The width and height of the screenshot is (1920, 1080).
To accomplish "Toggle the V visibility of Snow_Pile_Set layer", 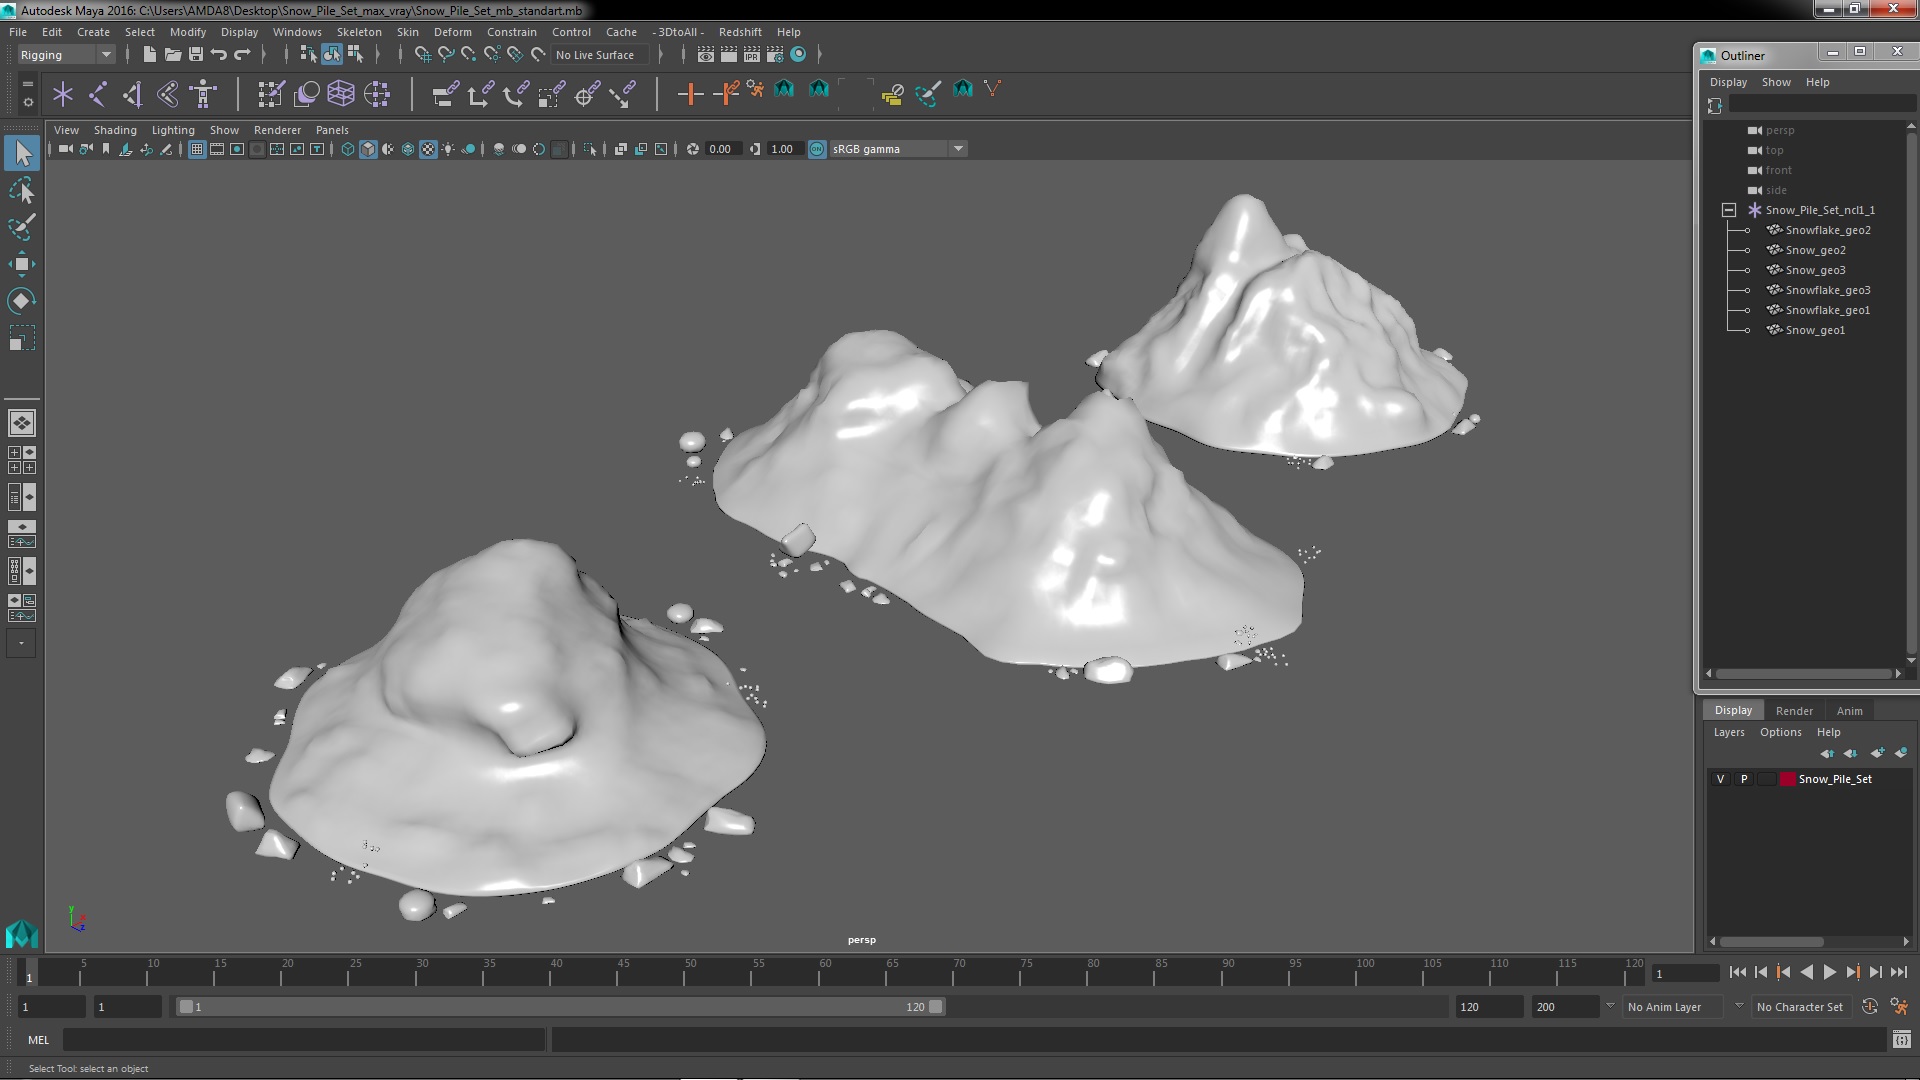I will (1720, 779).
